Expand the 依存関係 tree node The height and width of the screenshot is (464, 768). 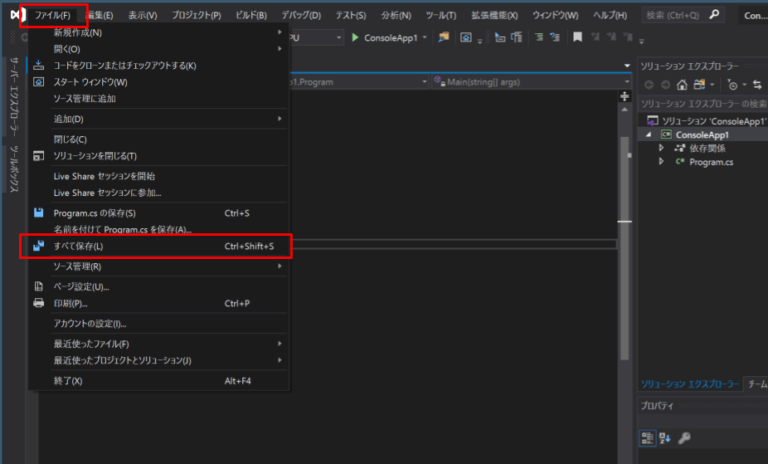tap(660, 148)
